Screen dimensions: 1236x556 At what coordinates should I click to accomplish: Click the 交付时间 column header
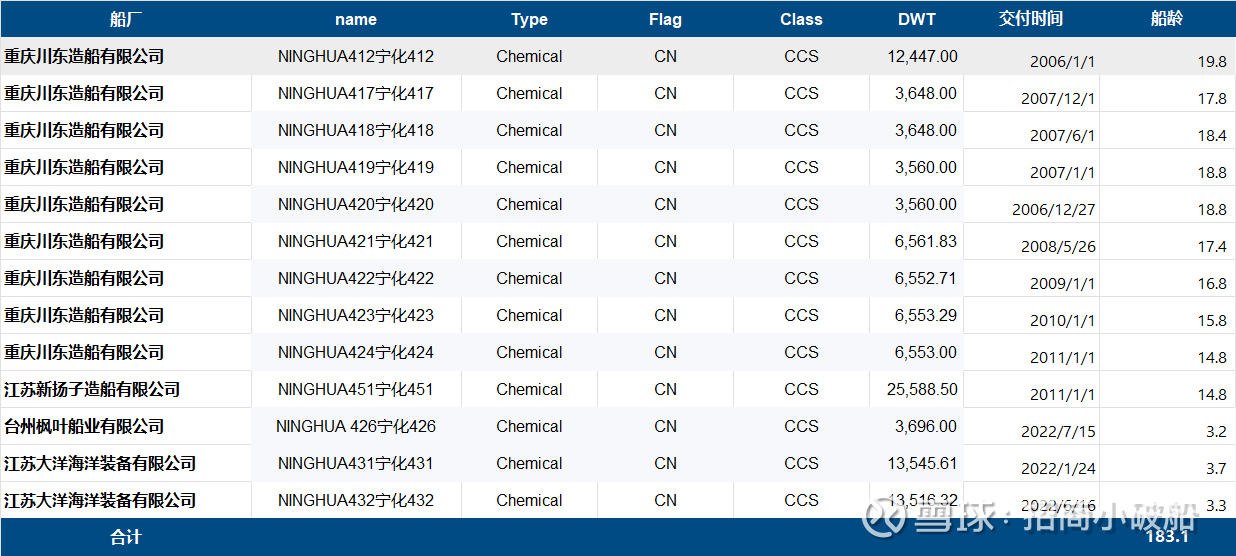pyautogui.click(x=1030, y=19)
